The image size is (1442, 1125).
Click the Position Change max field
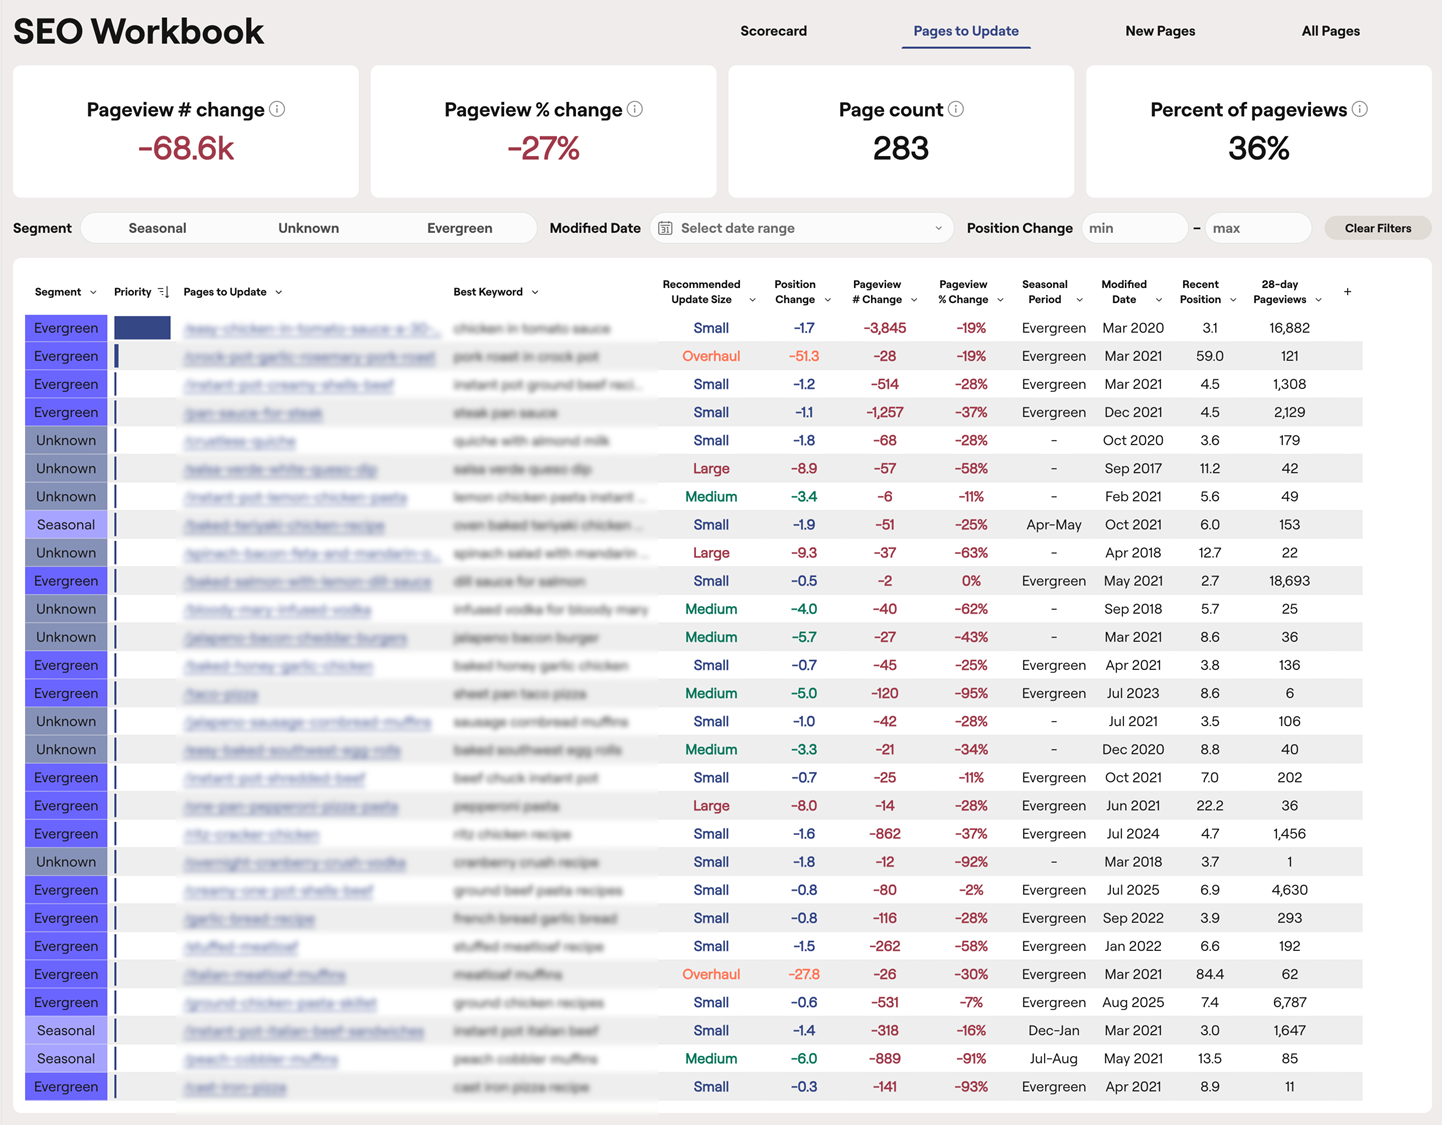1258,228
